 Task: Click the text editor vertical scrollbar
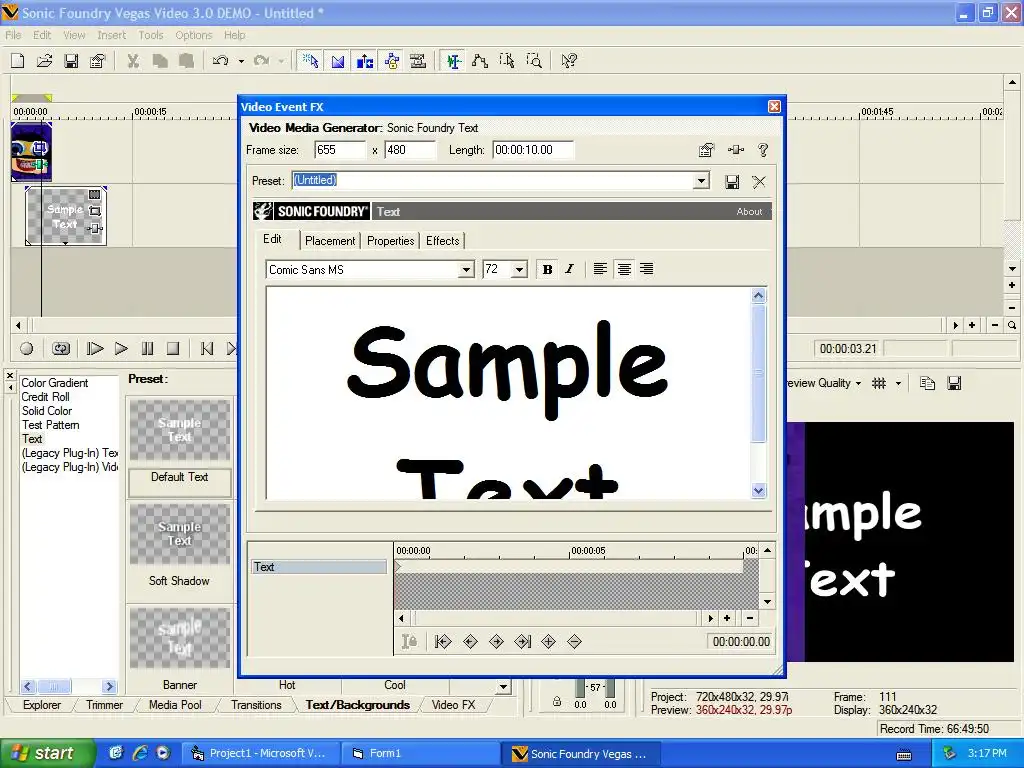tap(758, 393)
